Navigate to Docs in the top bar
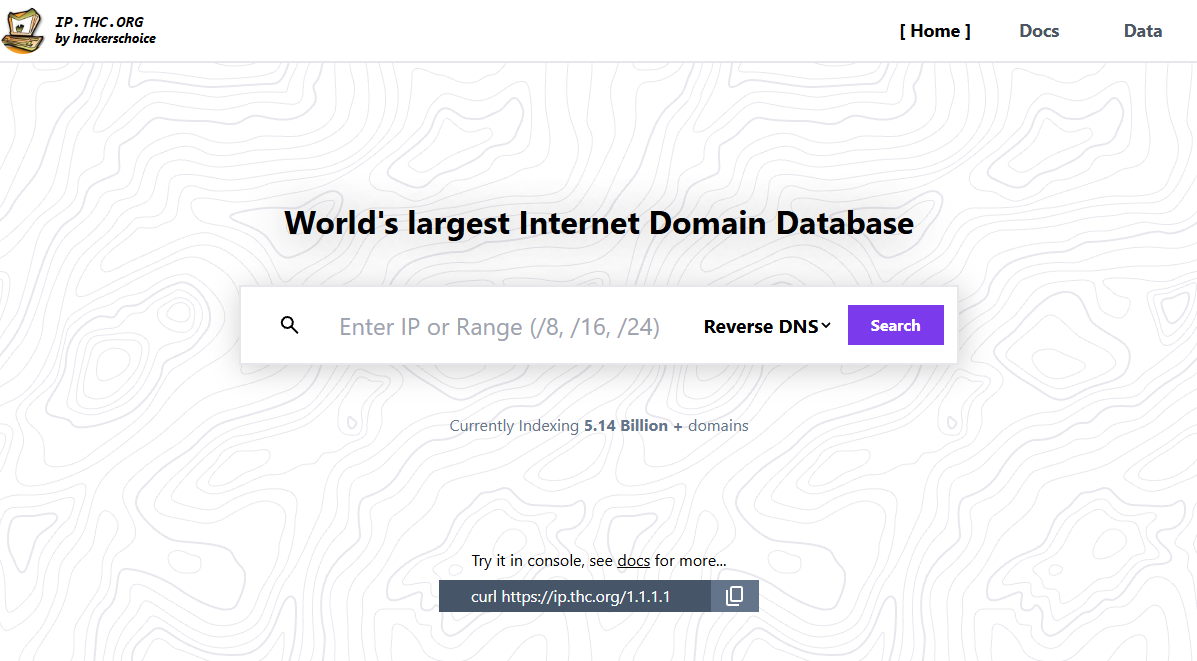 coord(1038,30)
